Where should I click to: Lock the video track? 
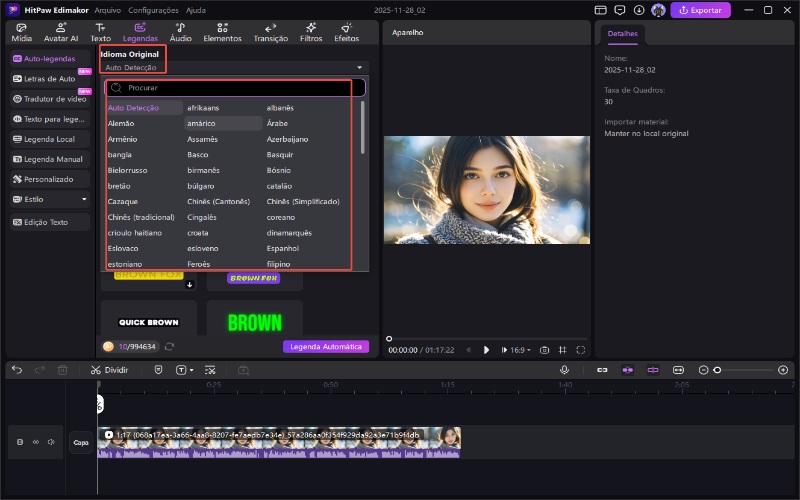(21, 441)
